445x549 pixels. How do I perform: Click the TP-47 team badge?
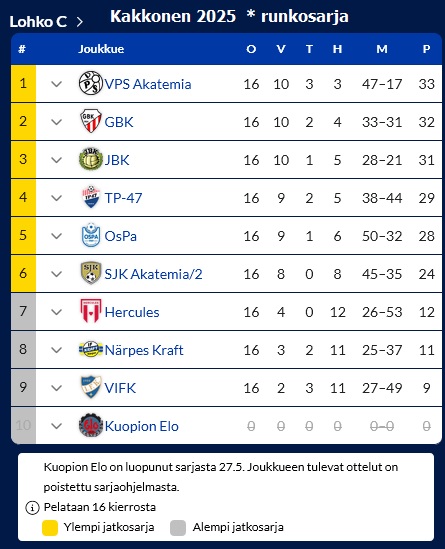tap(91, 197)
